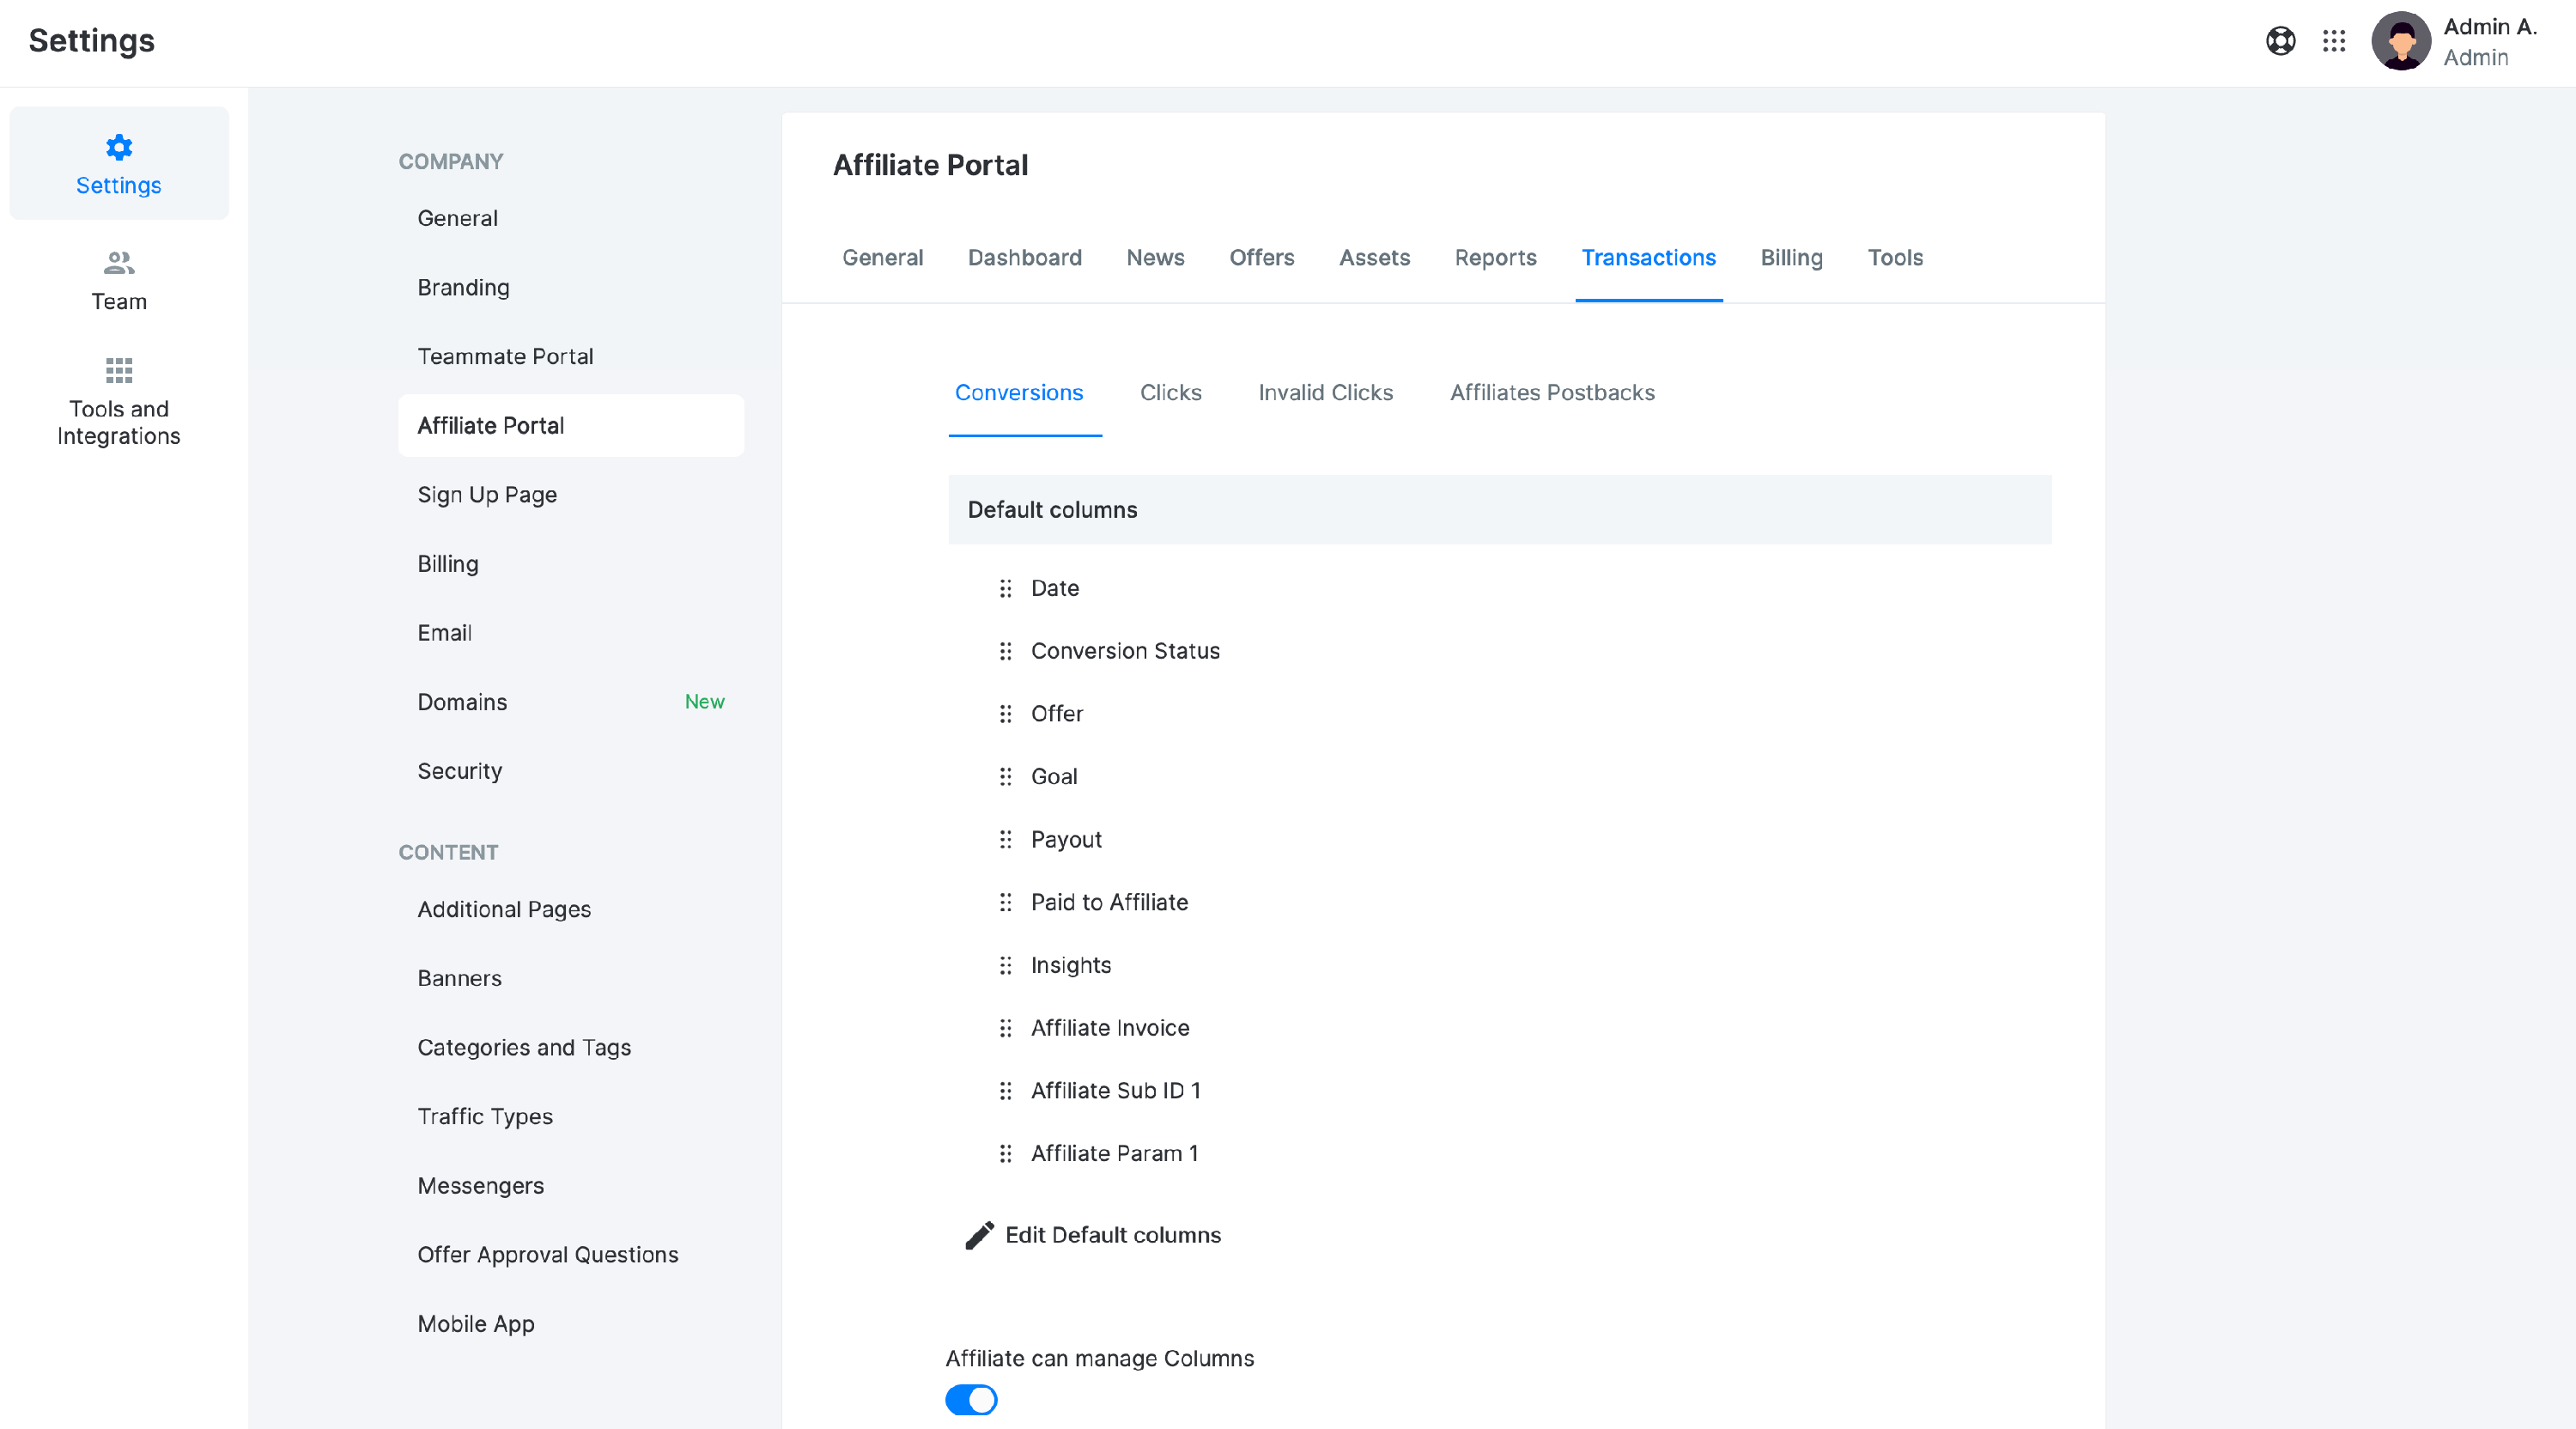The image size is (2576, 1429).
Task: Switch to the Billing portal tab
Action: 1791,258
